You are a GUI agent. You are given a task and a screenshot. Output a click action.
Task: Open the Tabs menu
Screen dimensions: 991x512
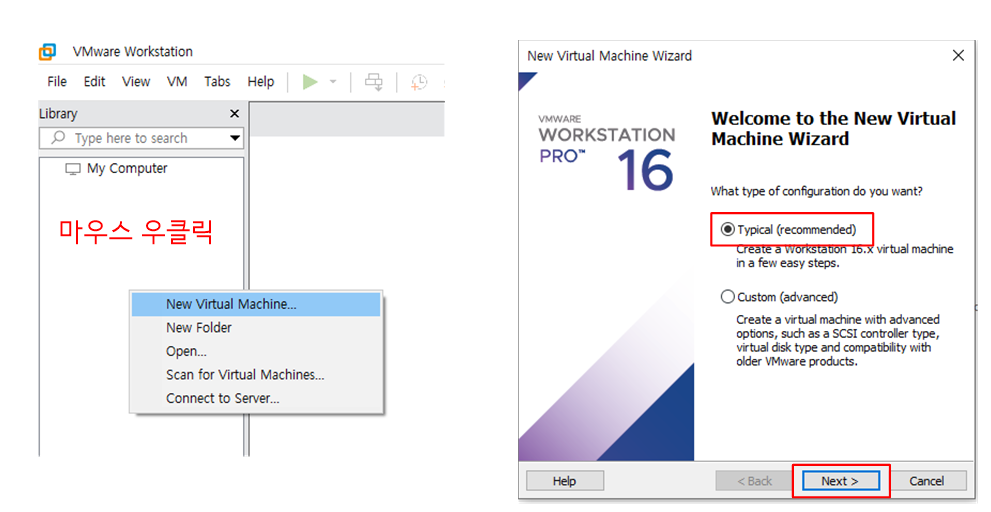(217, 82)
